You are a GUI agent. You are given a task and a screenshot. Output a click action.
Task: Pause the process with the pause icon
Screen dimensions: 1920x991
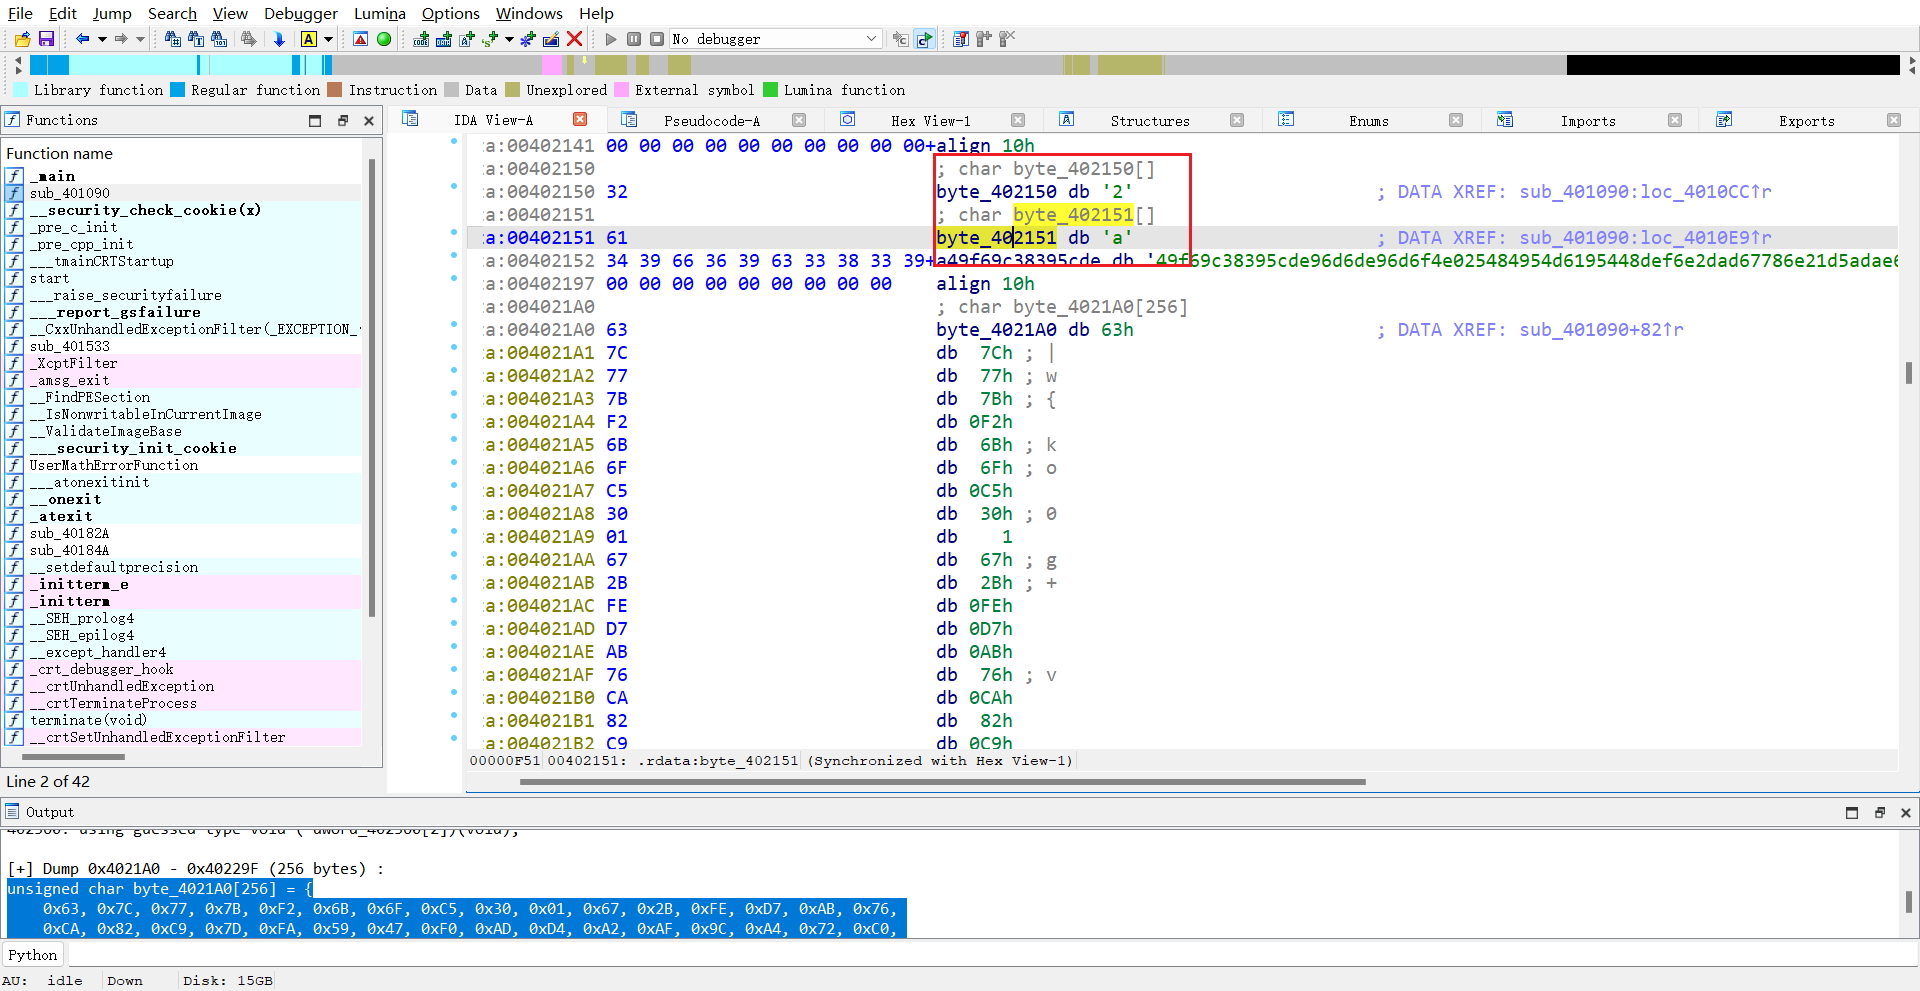click(x=634, y=39)
